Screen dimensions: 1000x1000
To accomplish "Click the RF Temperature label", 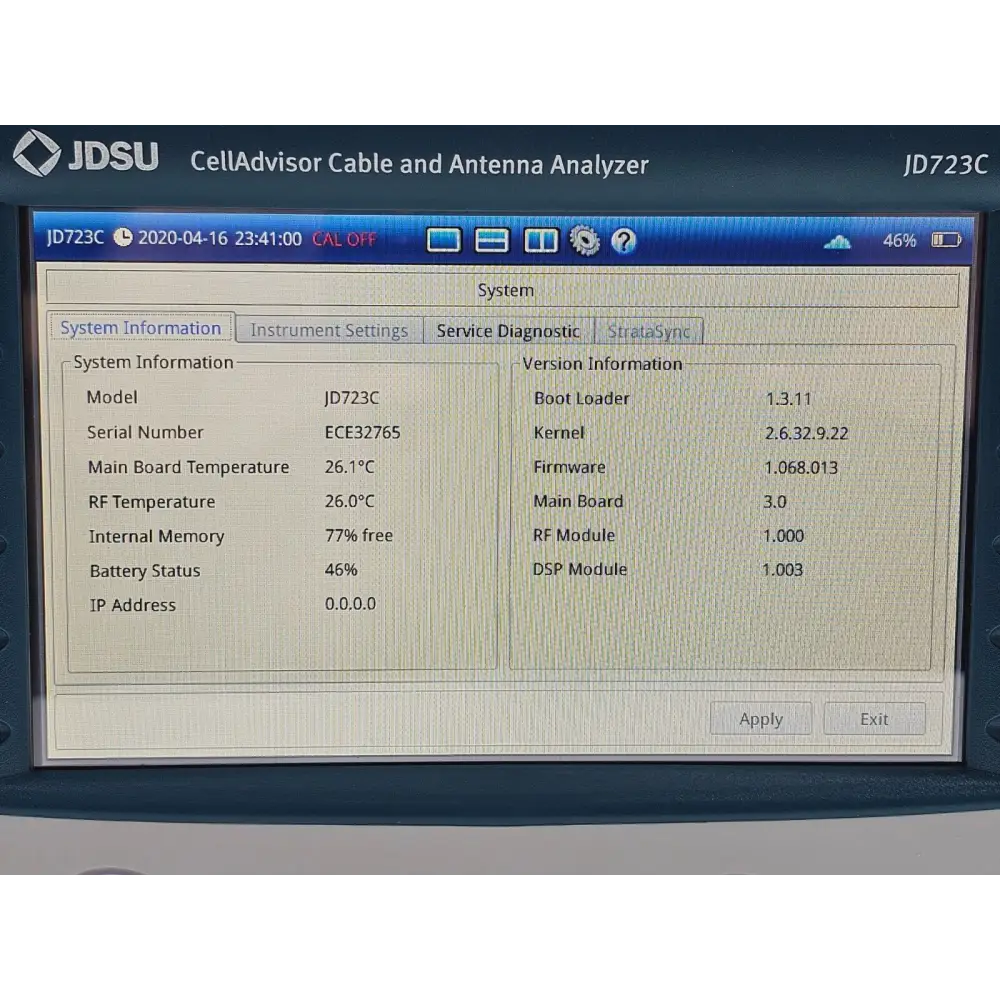I will click(x=152, y=502).
